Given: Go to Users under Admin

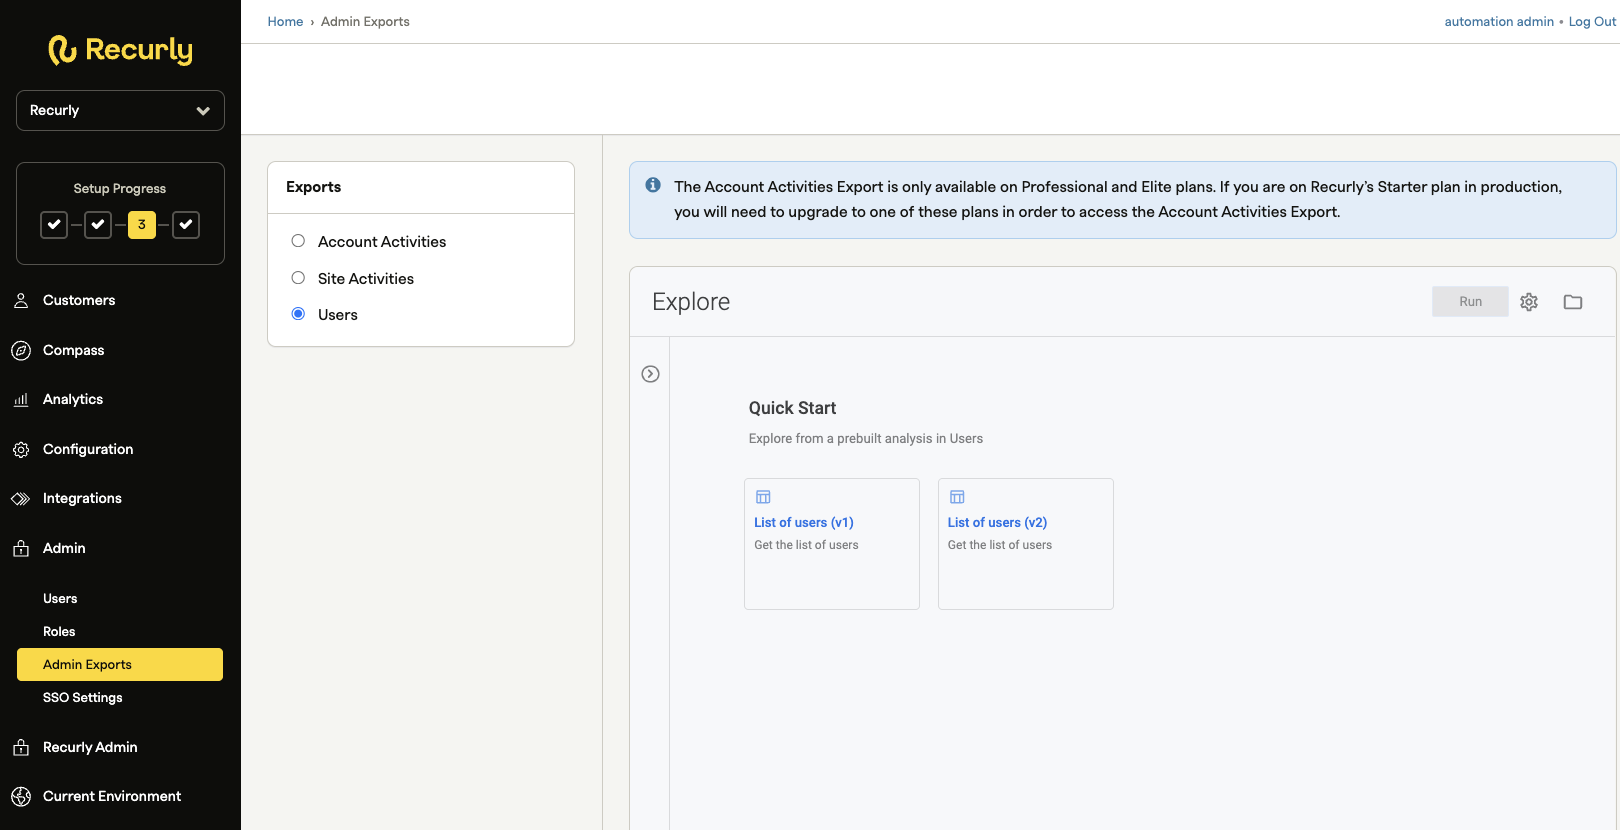Looking at the screenshot, I should 60,598.
